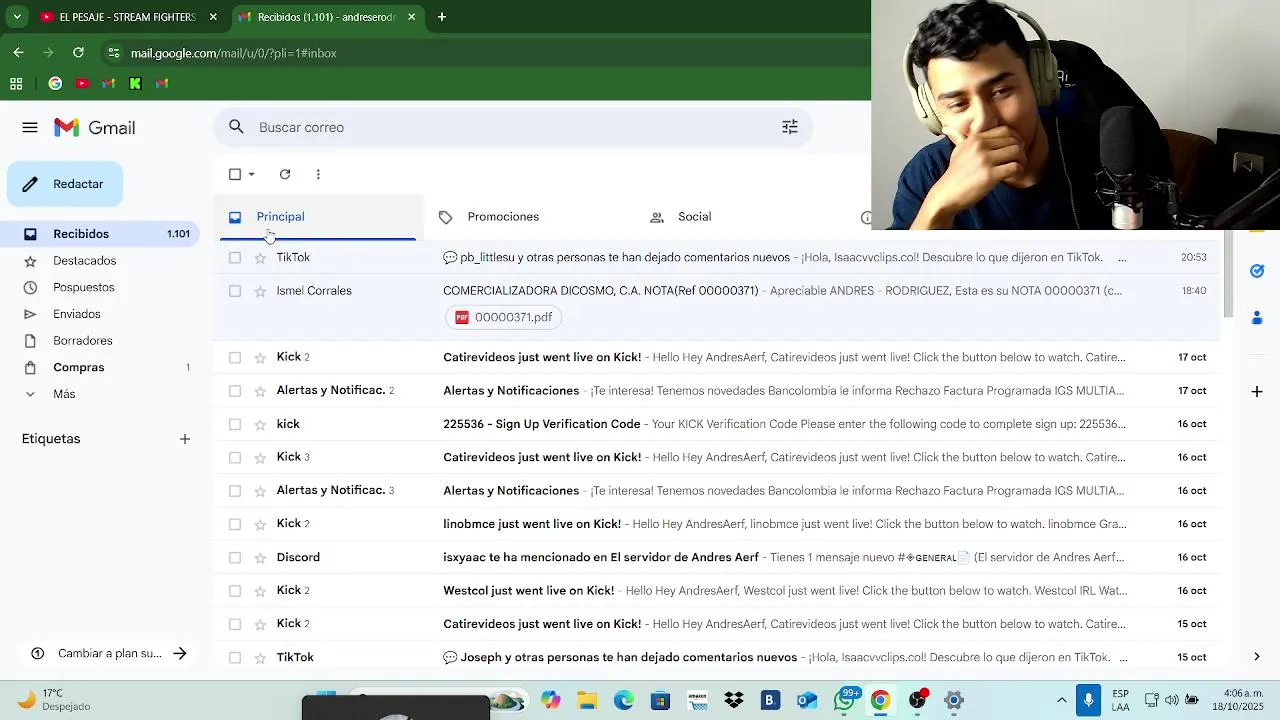The image size is (1280, 720).
Task: Click the microphone icon in system tray
Action: tap(1089, 700)
